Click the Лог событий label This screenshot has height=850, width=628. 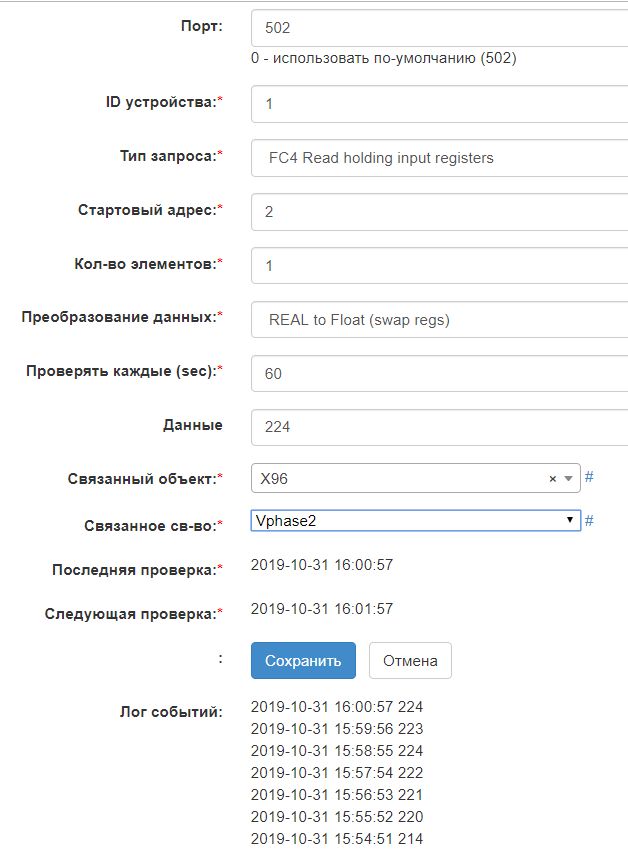[171, 712]
